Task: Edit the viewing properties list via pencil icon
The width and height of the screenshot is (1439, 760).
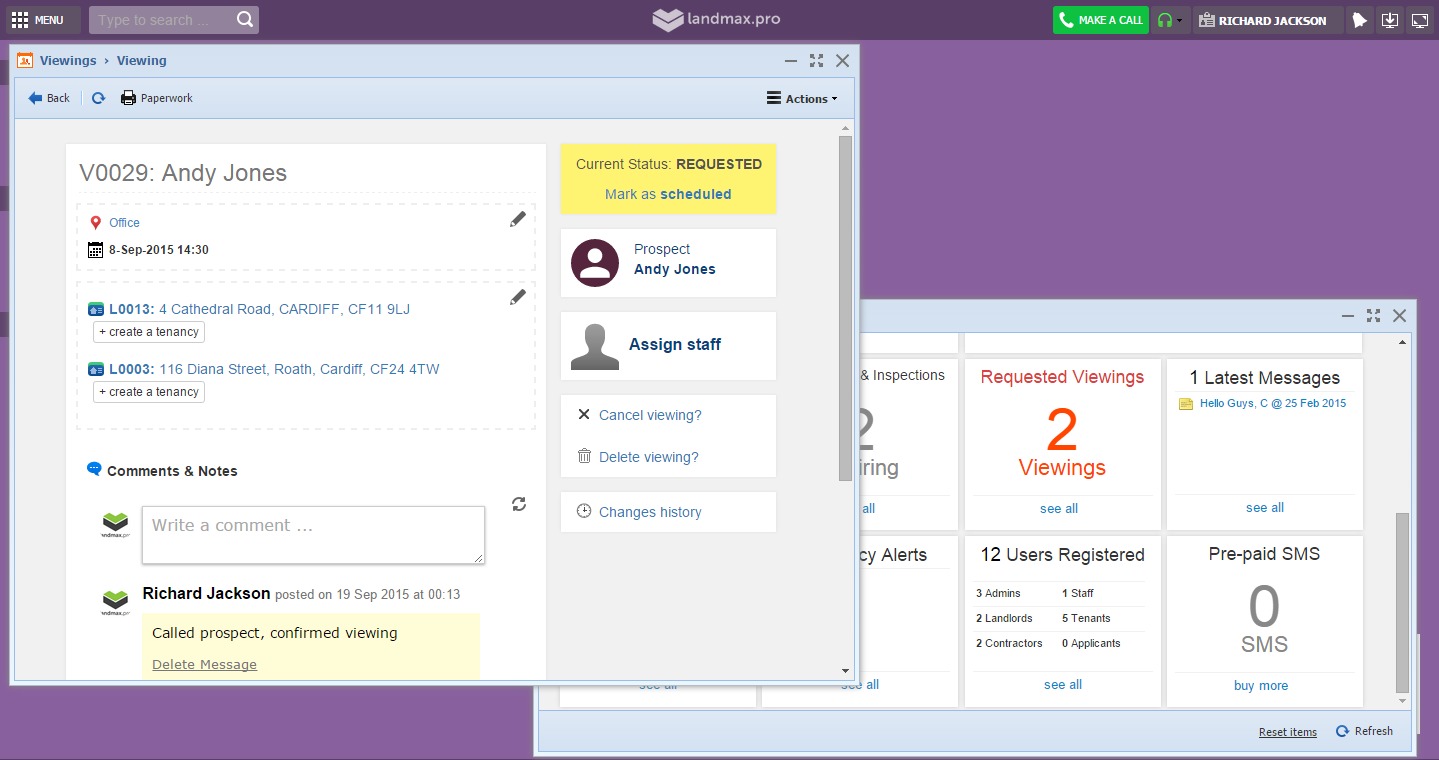Action: 517,297
